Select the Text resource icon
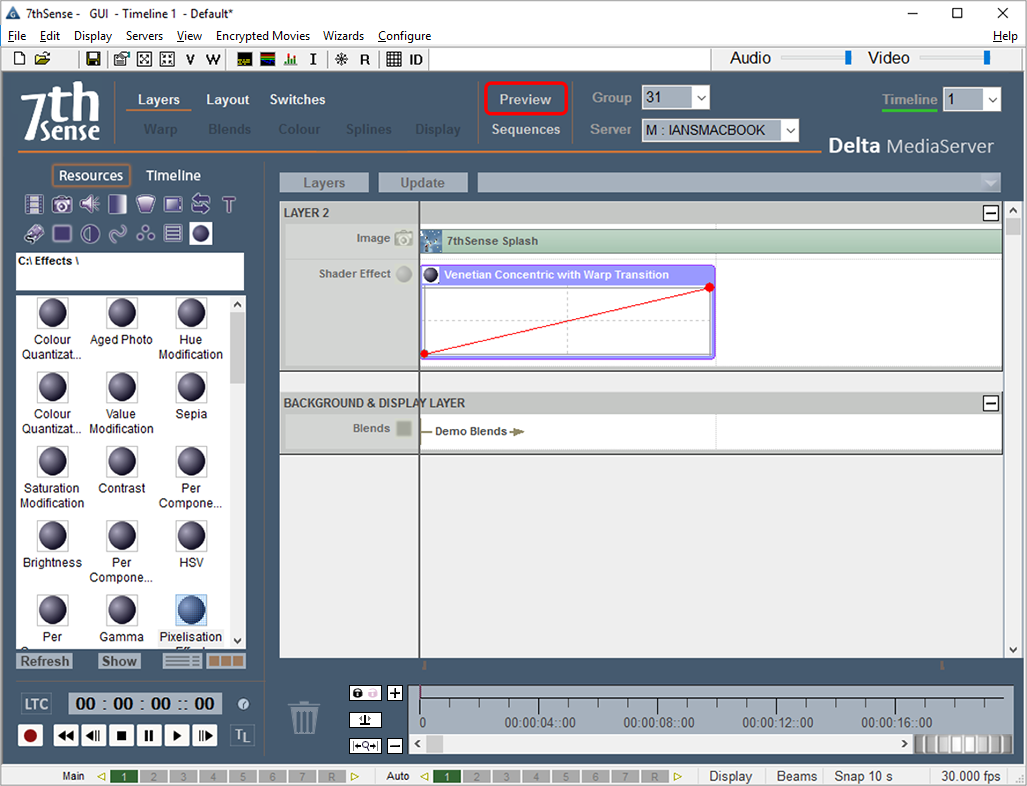The height and width of the screenshot is (786, 1027). [x=229, y=204]
